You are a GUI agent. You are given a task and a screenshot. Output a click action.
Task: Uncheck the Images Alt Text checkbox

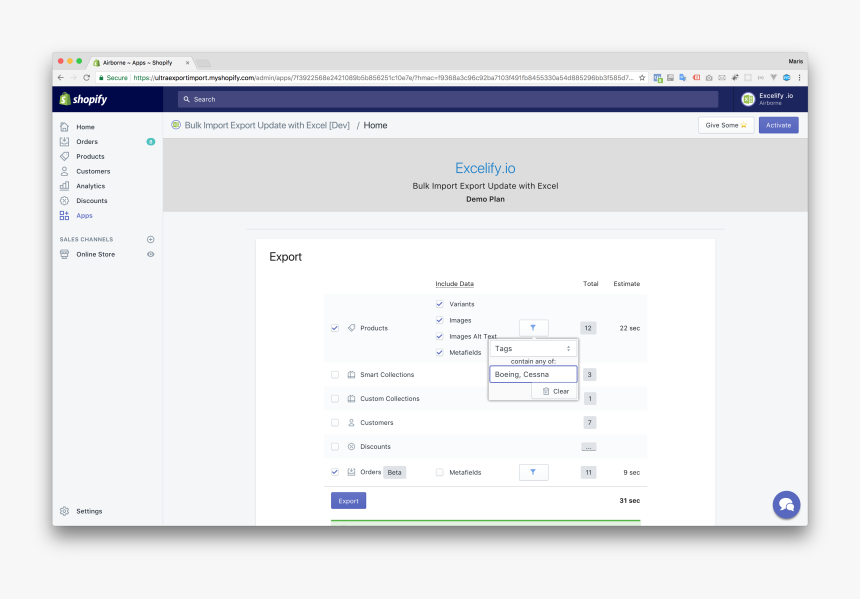pyautogui.click(x=439, y=336)
